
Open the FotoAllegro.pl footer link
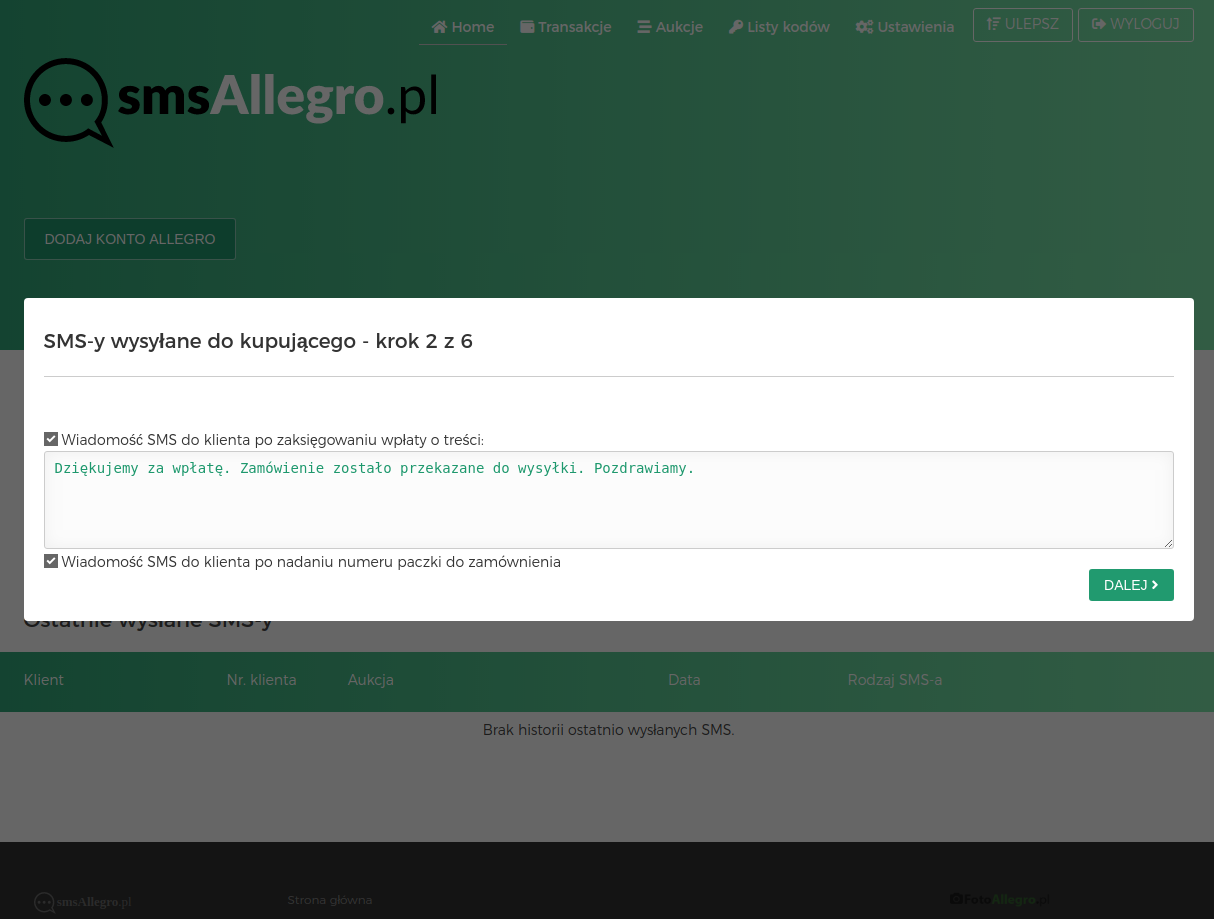click(1000, 900)
